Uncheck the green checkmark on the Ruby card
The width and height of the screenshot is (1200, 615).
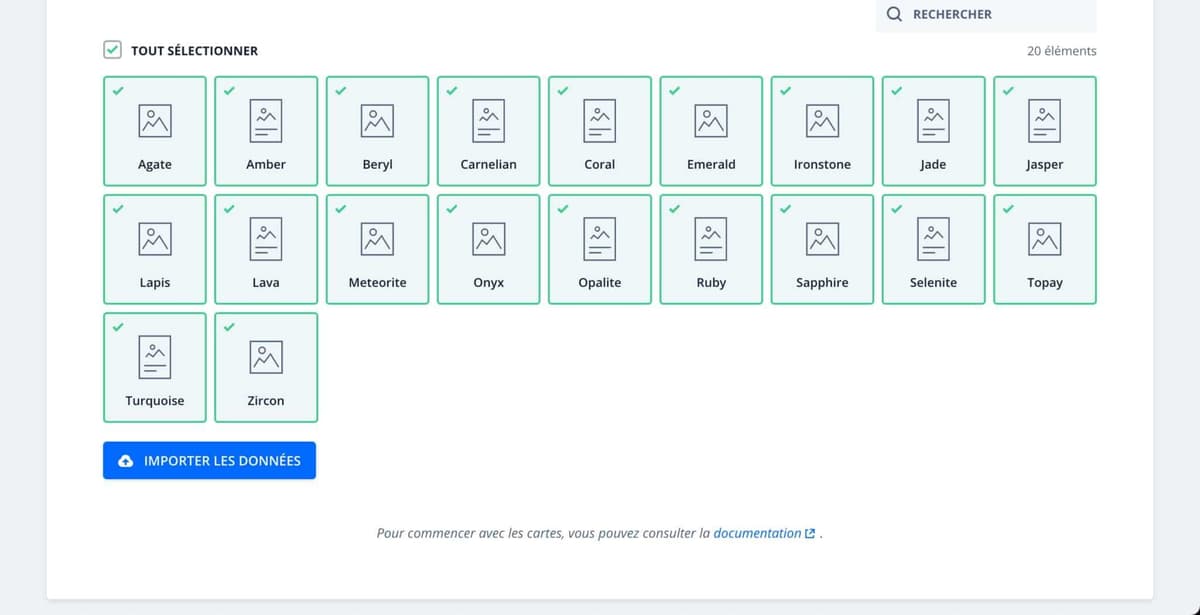click(x=673, y=208)
